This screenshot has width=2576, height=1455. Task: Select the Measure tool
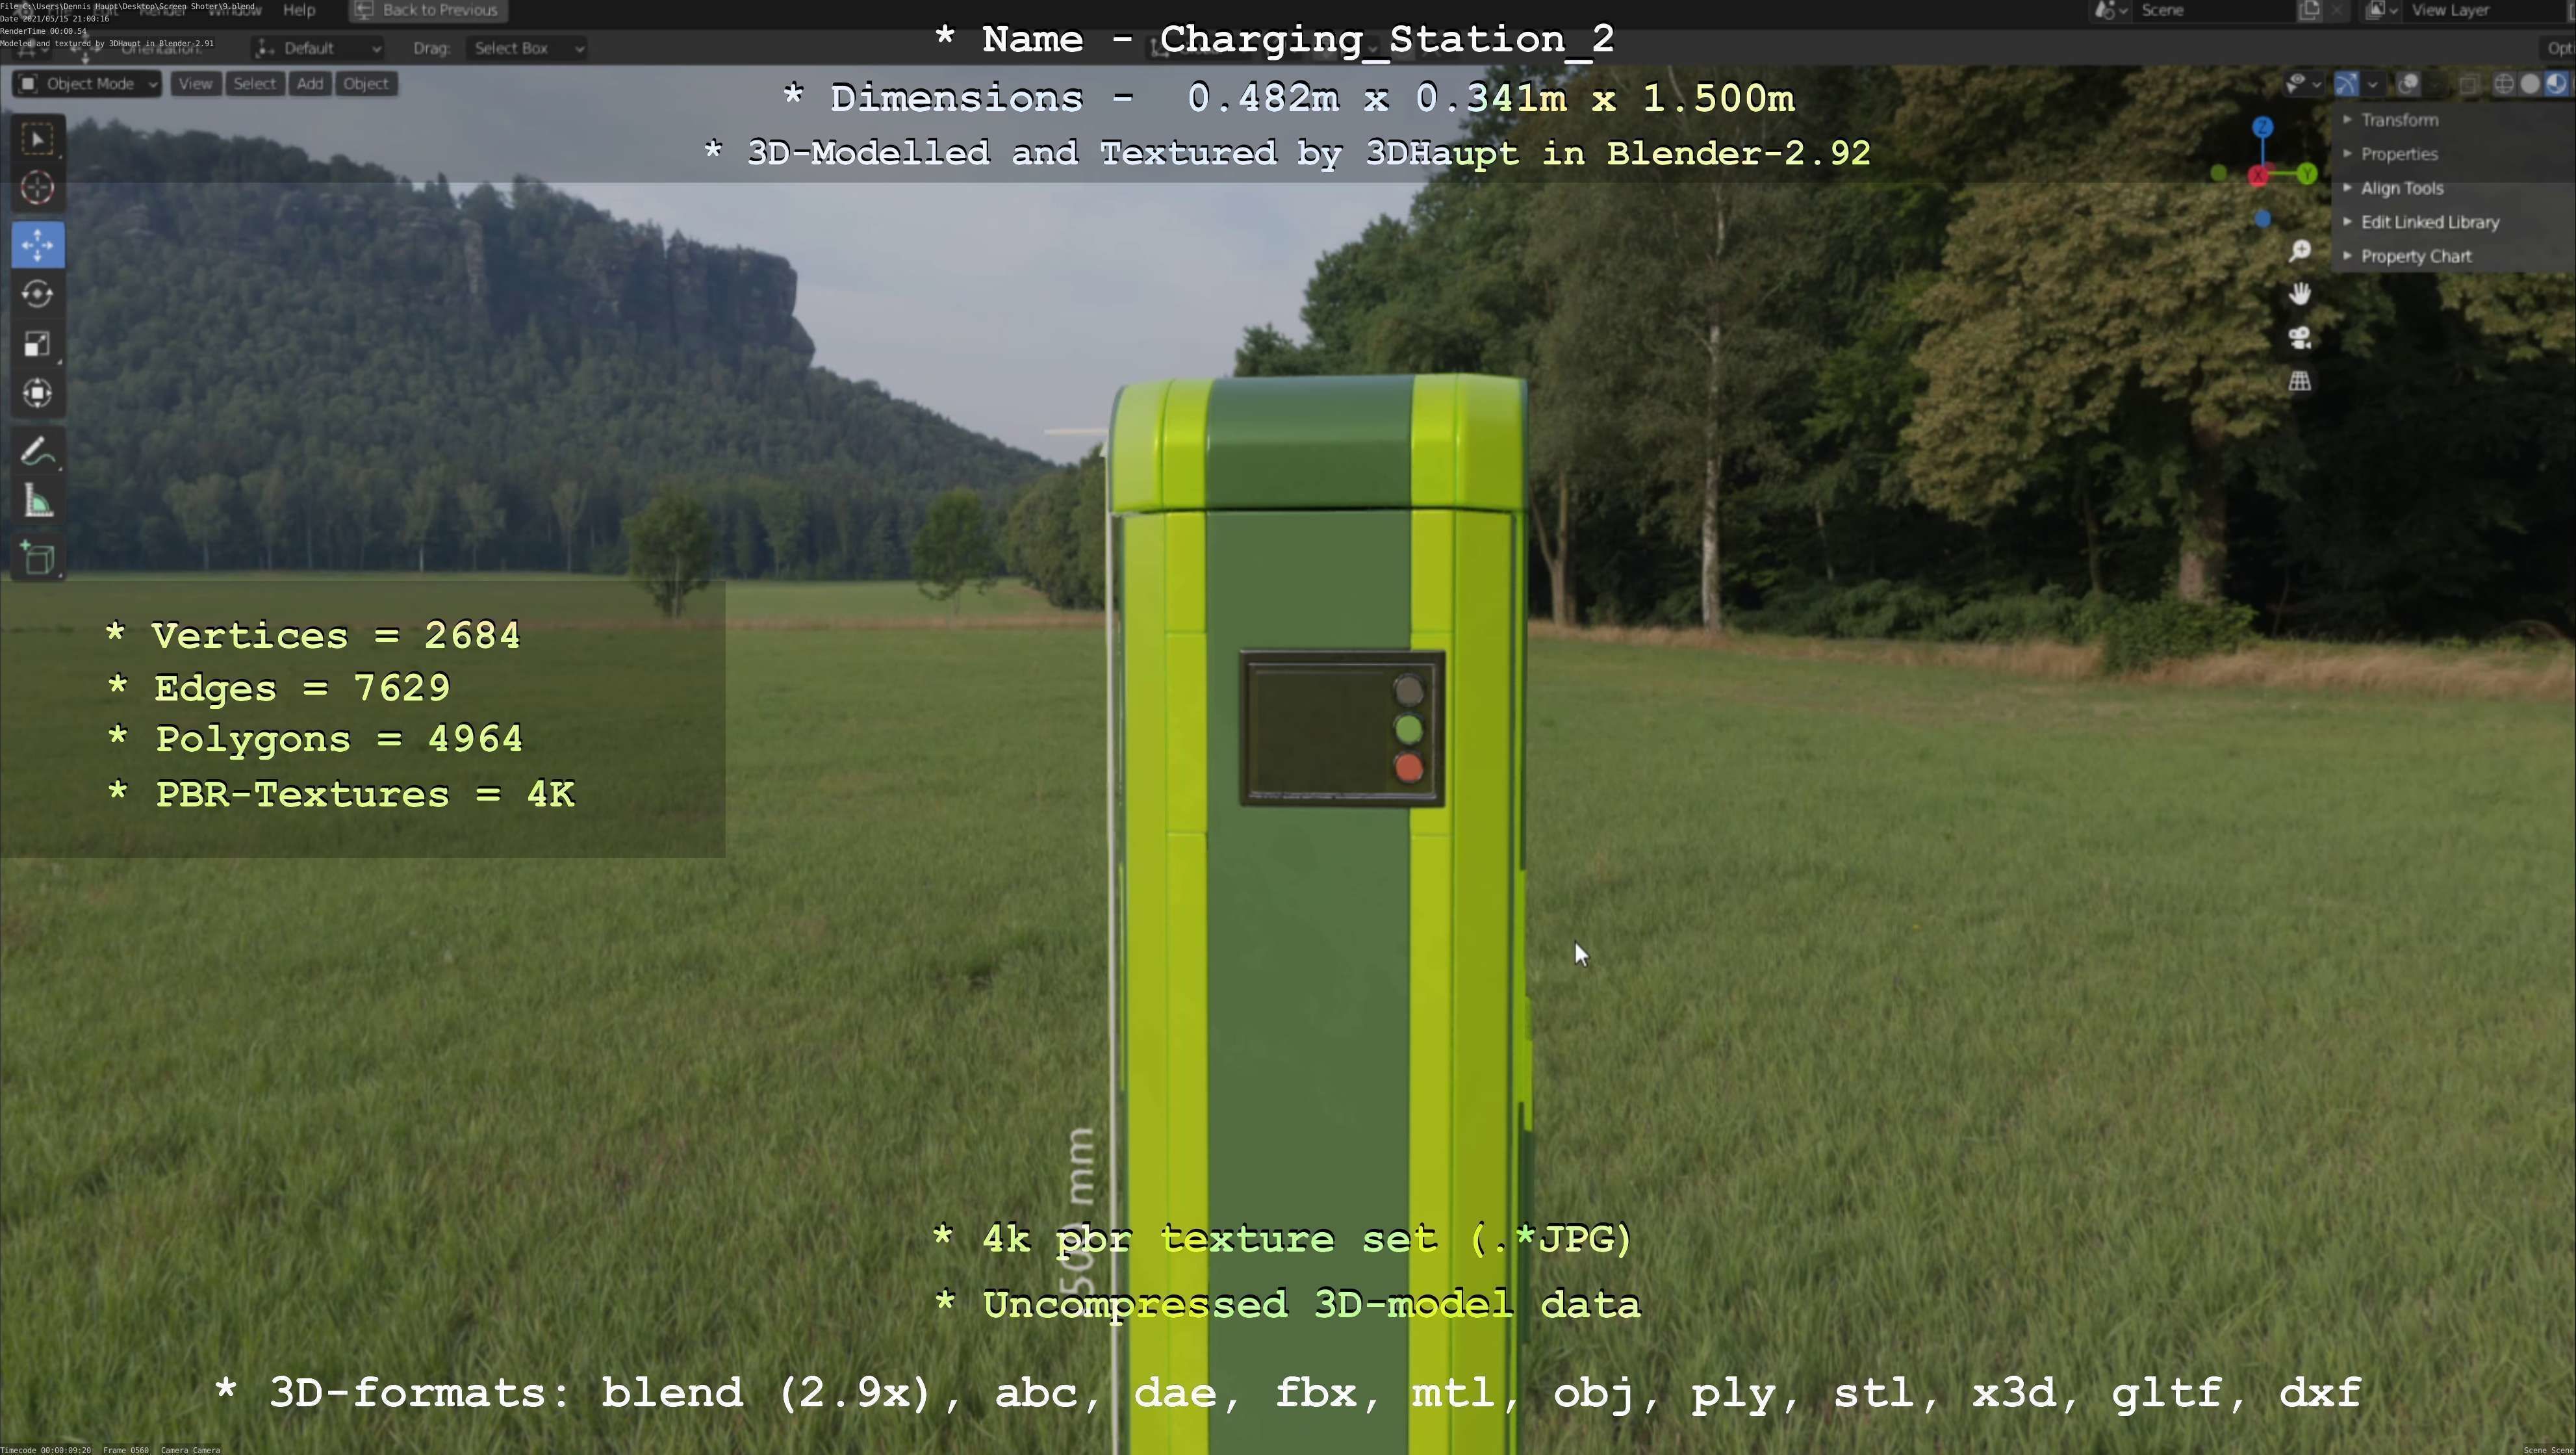click(38, 502)
